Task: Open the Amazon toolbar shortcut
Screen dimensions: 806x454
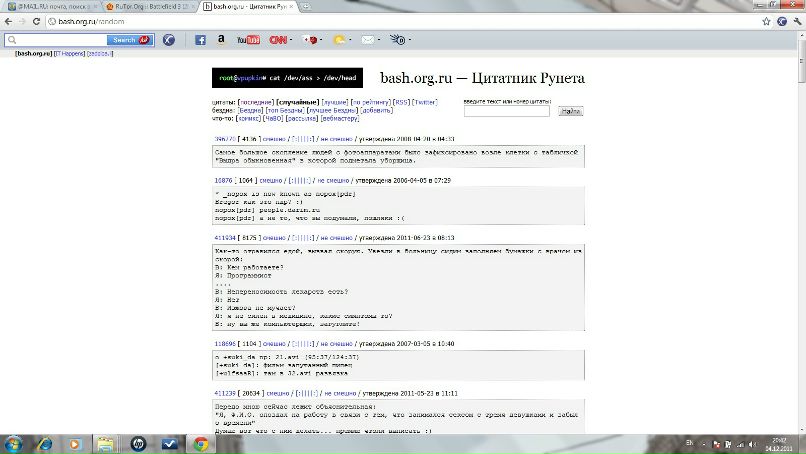Action: 221,40
